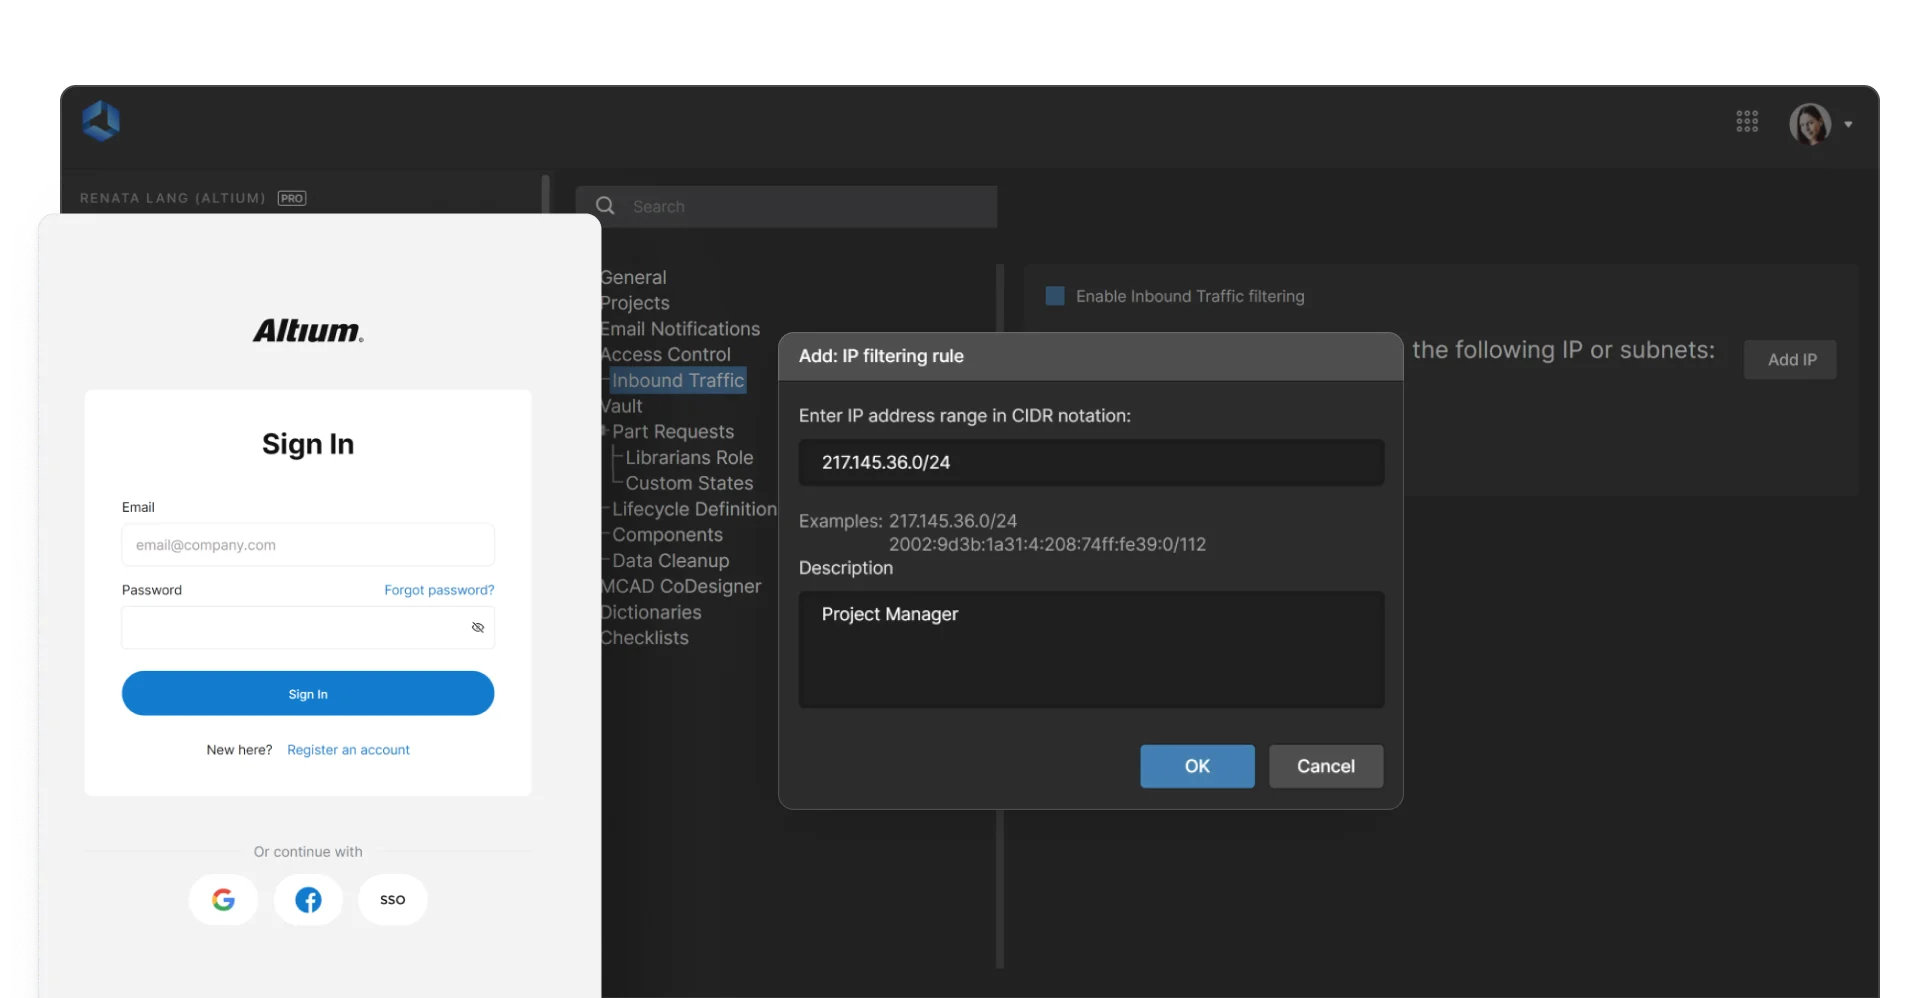
Task: Click the Email input field
Action: point(308,545)
